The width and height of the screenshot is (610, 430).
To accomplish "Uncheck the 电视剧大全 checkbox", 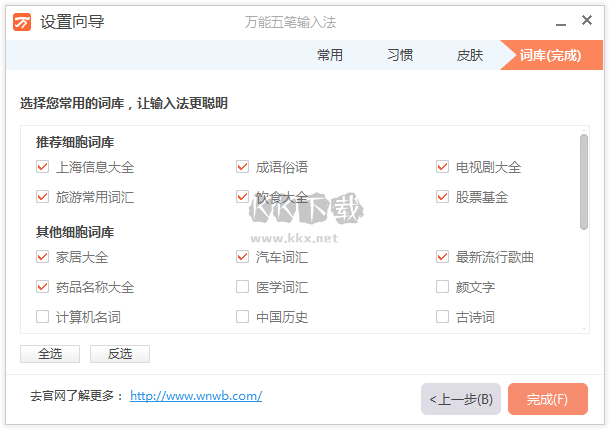I will pyautogui.click(x=442, y=167).
